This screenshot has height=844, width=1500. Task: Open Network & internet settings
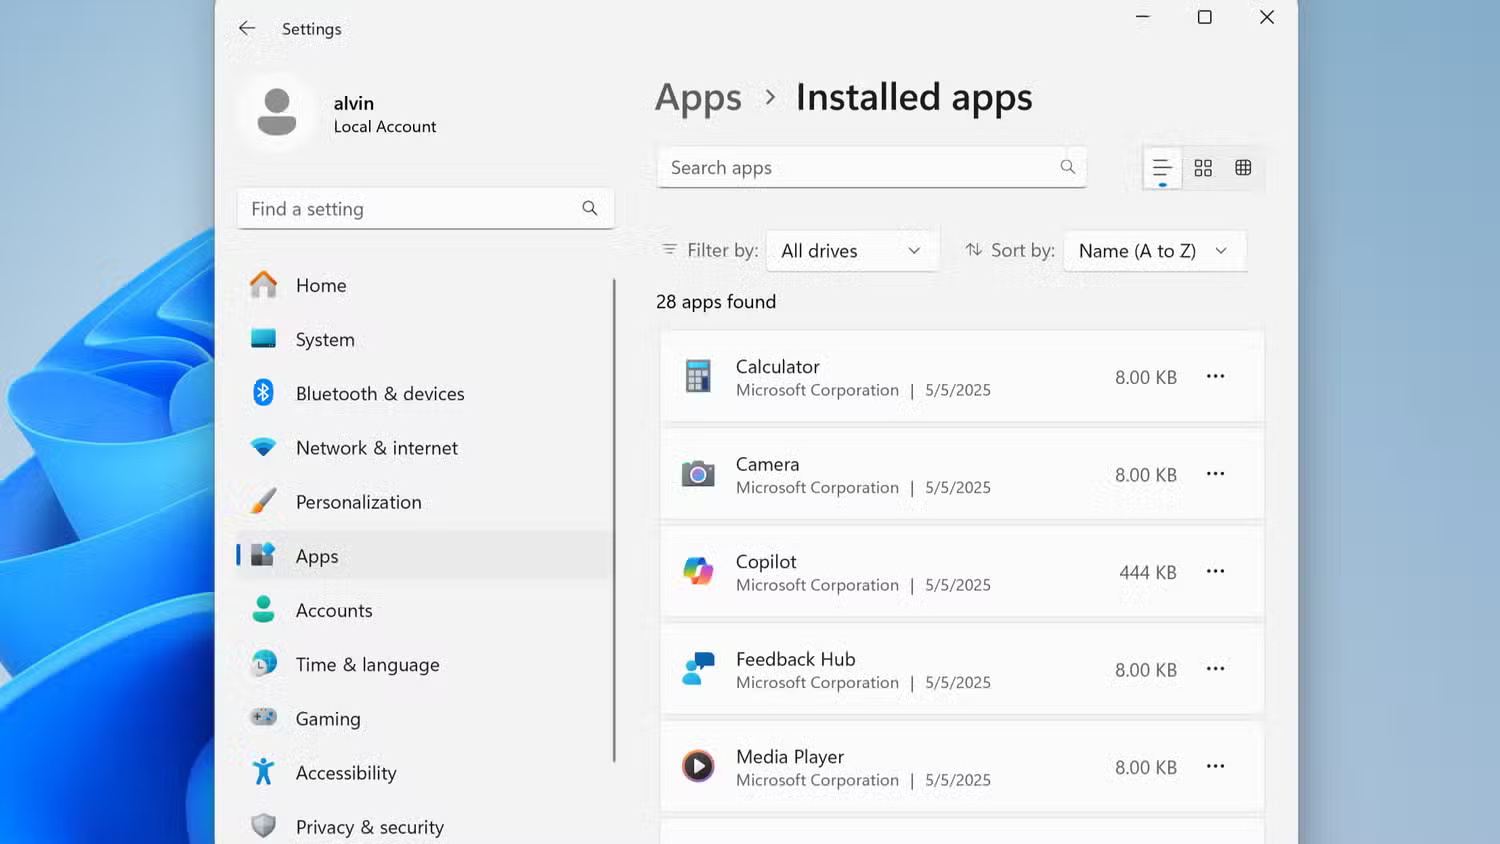tap(376, 448)
